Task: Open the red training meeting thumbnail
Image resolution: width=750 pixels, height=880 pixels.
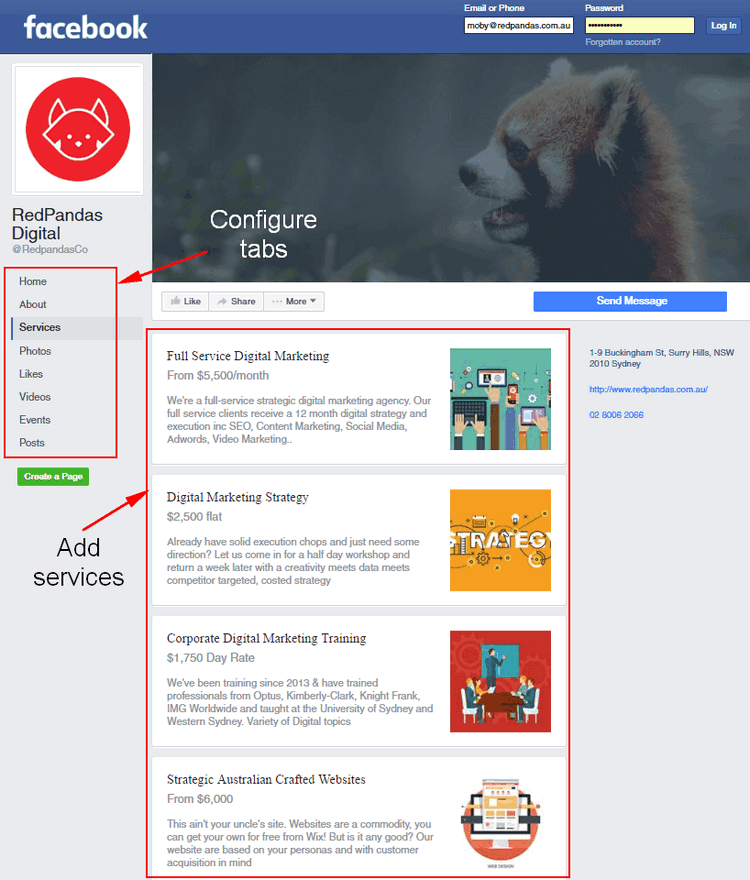Action: tap(500, 681)
